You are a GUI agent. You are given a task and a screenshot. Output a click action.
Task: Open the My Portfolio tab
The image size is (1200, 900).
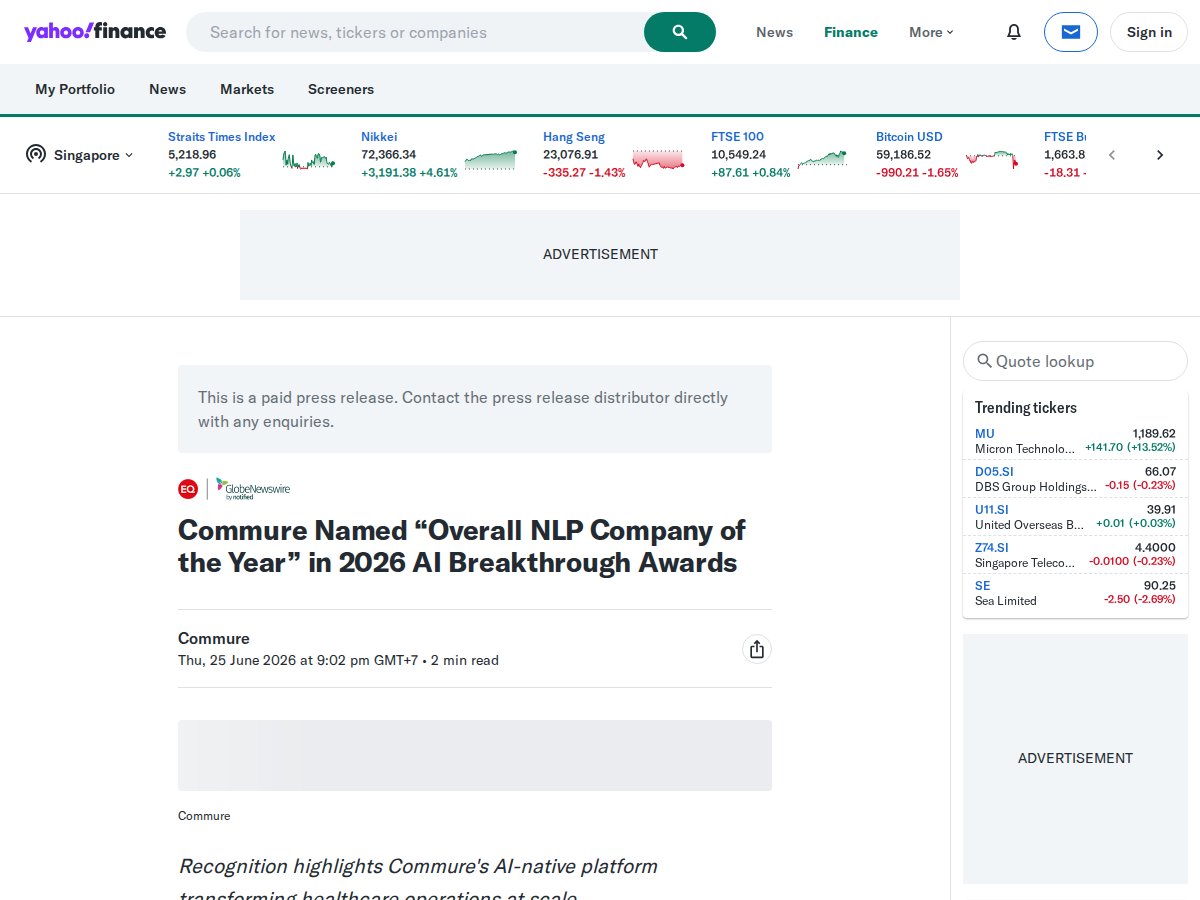point(75,89)
